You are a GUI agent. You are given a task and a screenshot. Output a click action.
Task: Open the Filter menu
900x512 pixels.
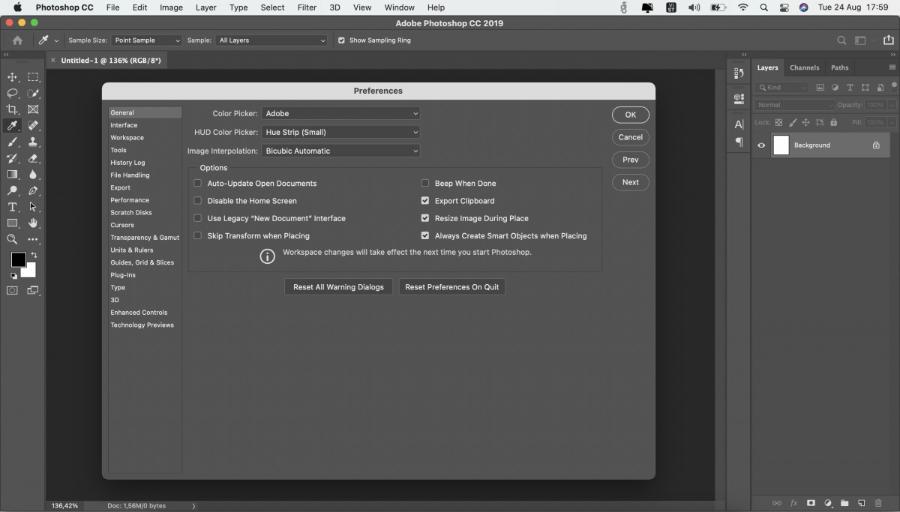pos(308,7)
